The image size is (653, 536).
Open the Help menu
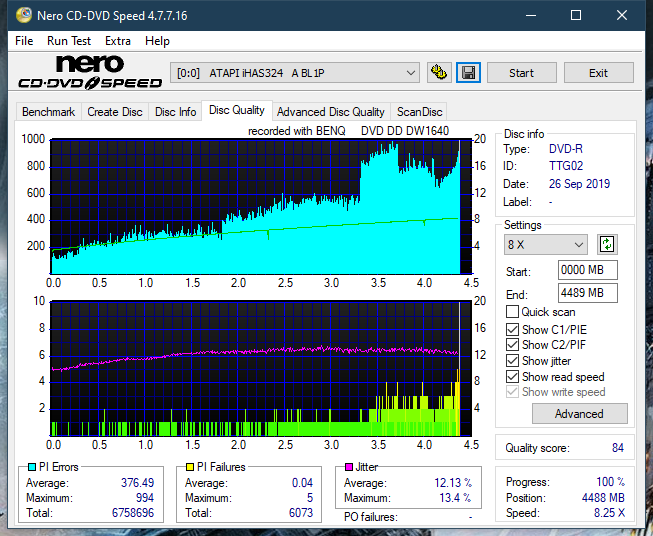click(157, 41)
